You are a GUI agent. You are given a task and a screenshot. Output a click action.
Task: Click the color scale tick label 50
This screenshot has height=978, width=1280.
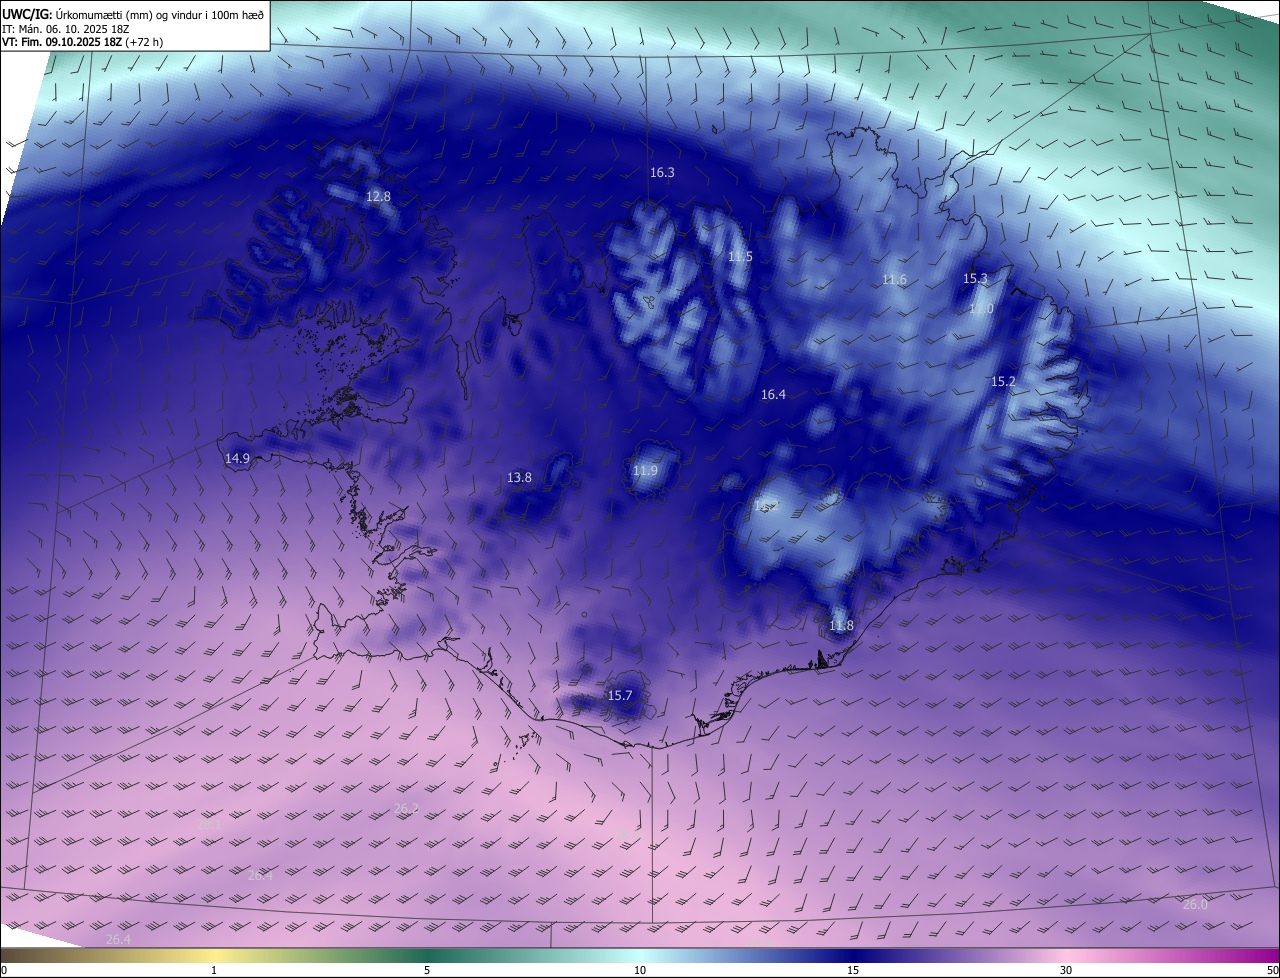coord(1272,970)
